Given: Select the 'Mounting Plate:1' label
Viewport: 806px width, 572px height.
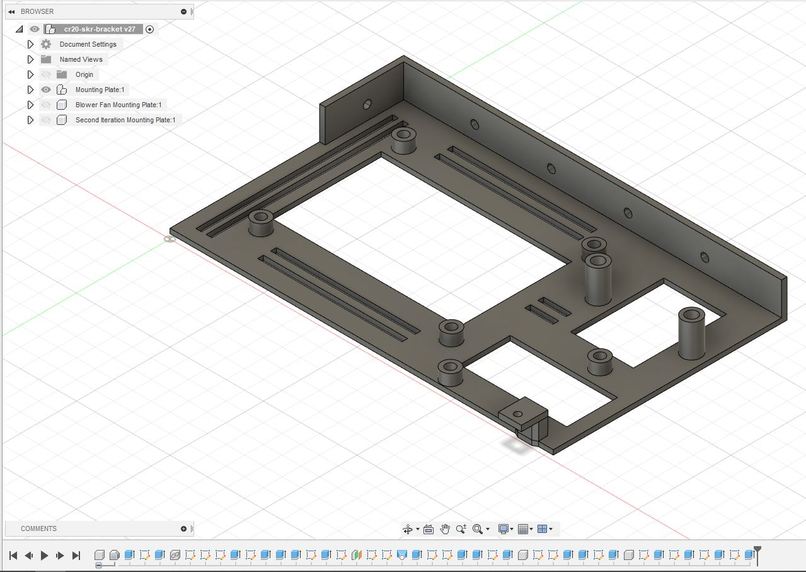Looking at the screenshot, I should [x=100, y=89].
